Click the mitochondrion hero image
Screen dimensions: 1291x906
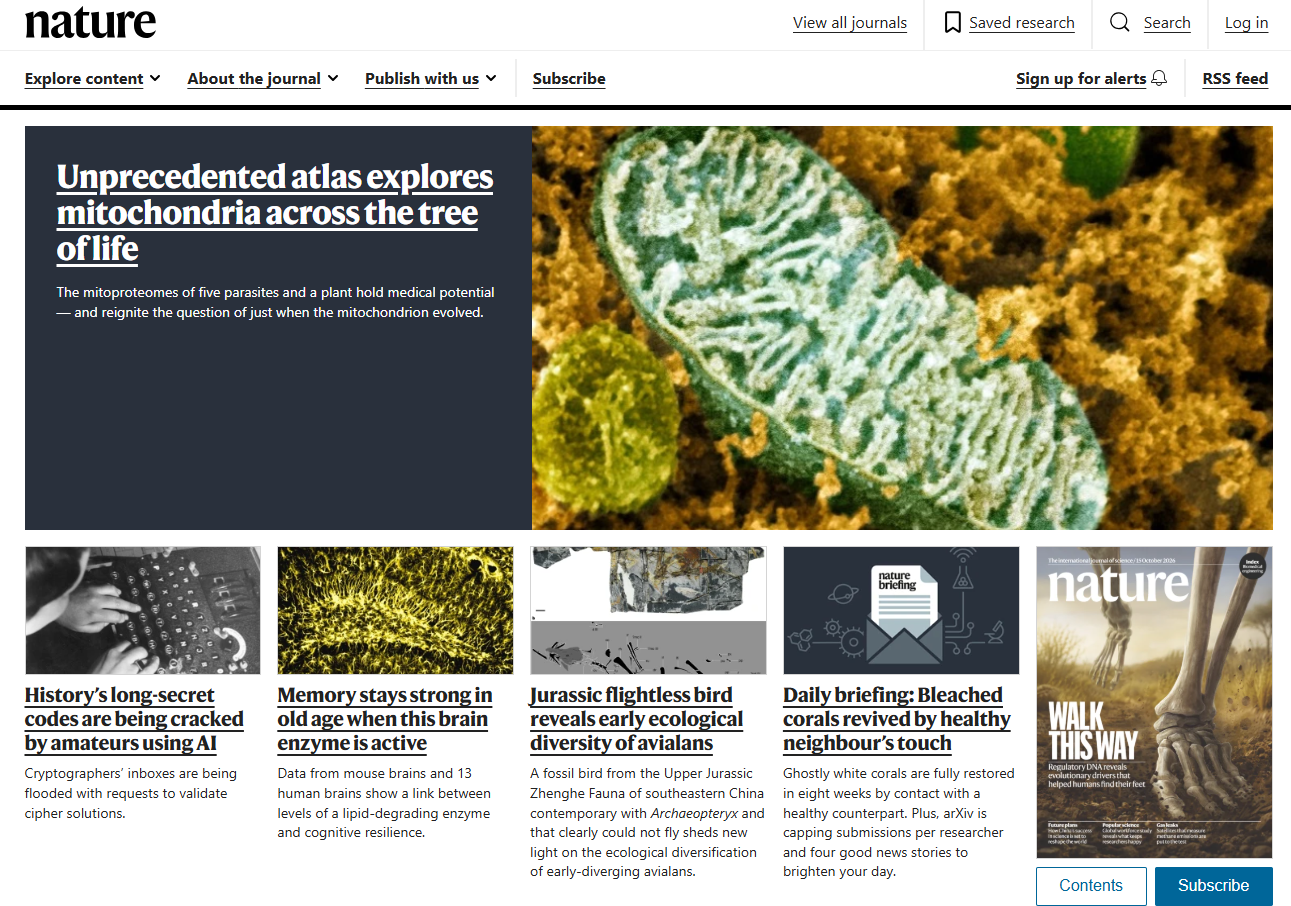pos(902,328)
